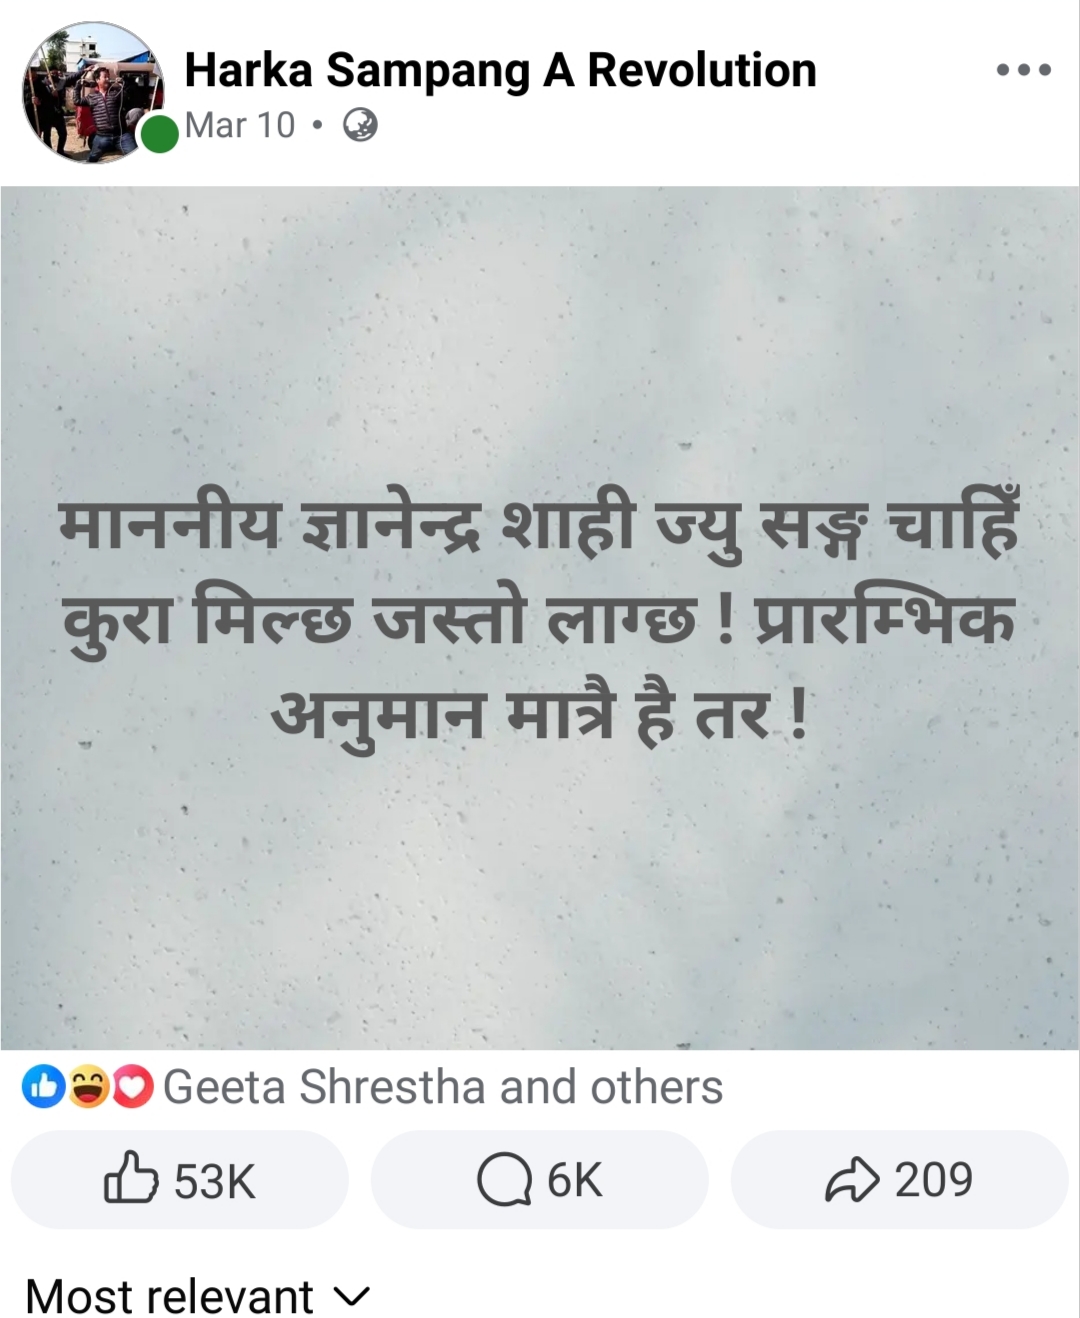
Task: Open the three-dot post options menu
Action: [1024, 70]
